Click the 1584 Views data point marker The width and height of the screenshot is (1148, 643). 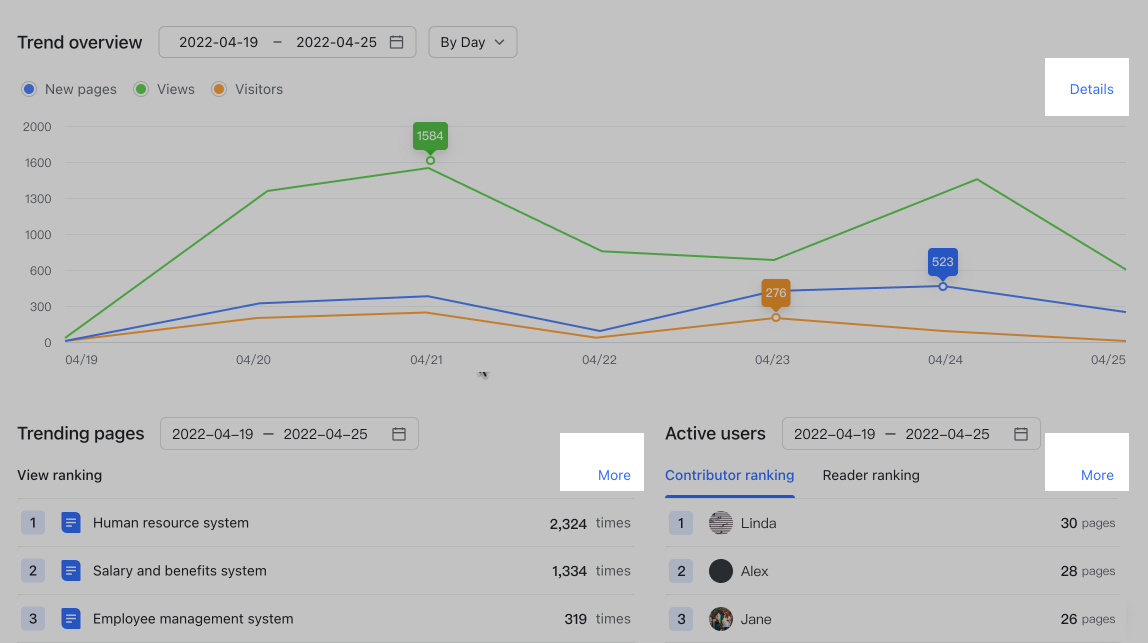(x=430, y=160)
